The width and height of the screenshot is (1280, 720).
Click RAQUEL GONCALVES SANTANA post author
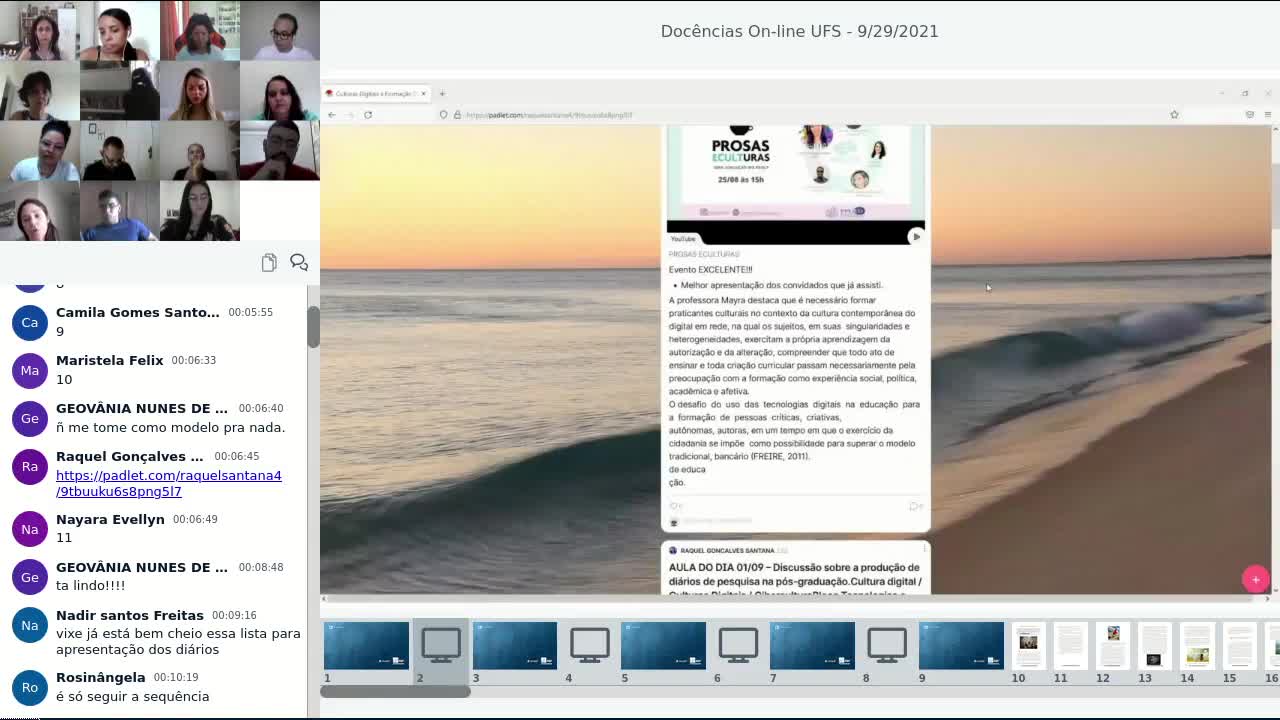(728, 550)
